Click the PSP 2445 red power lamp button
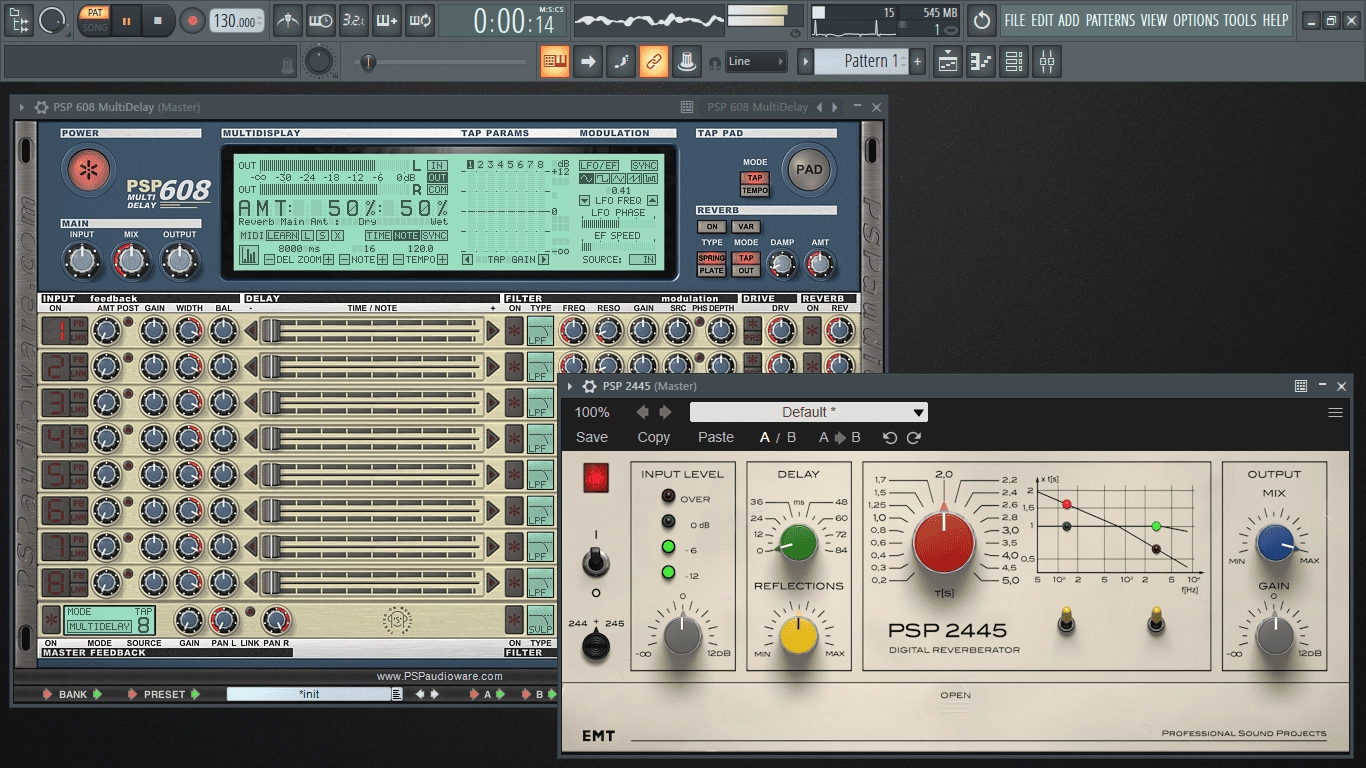The height and width of the screenshot is (768, 1366). (x=596, y=479)
